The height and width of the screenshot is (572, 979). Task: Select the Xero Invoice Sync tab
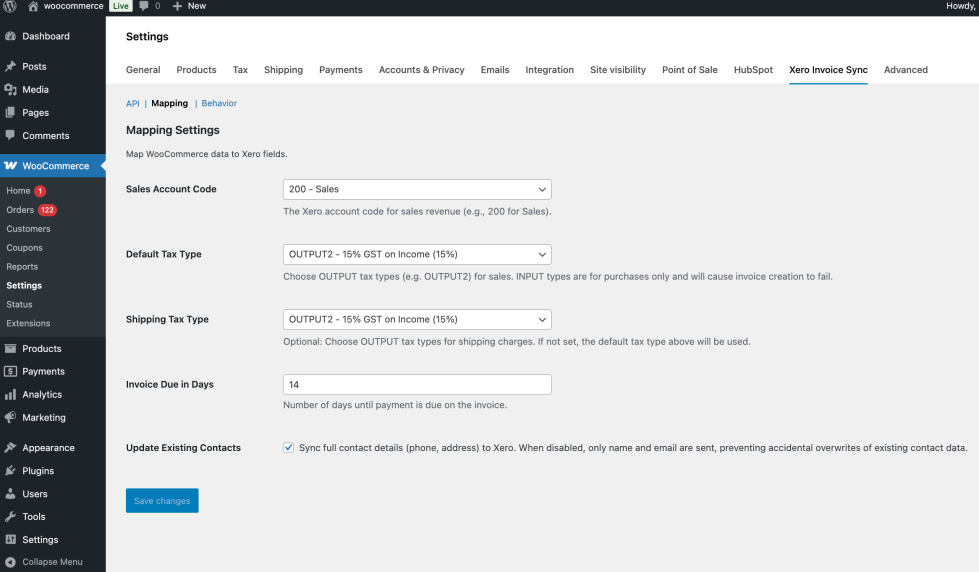[x=828, y=70]
